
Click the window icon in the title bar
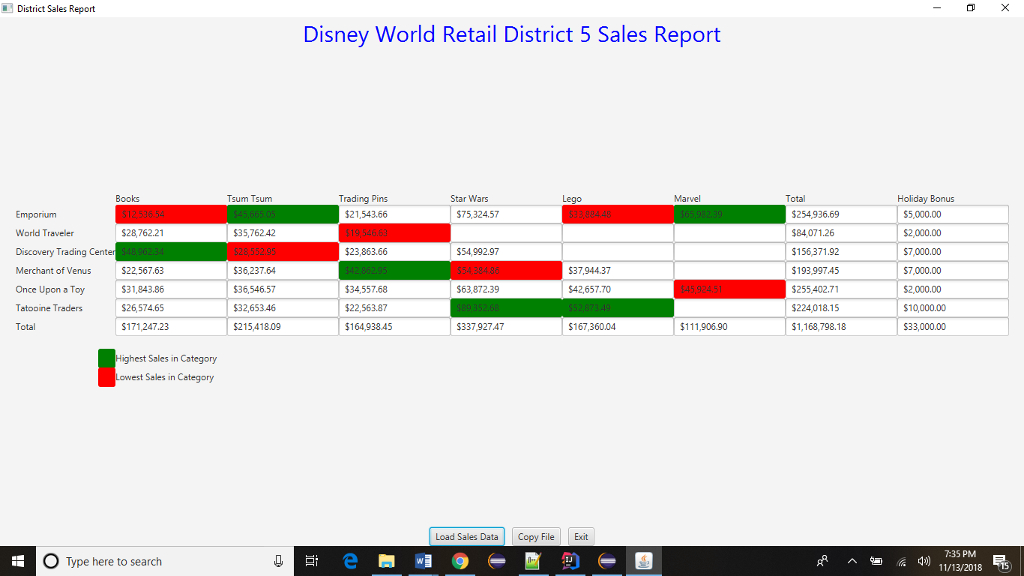[7, 8]
